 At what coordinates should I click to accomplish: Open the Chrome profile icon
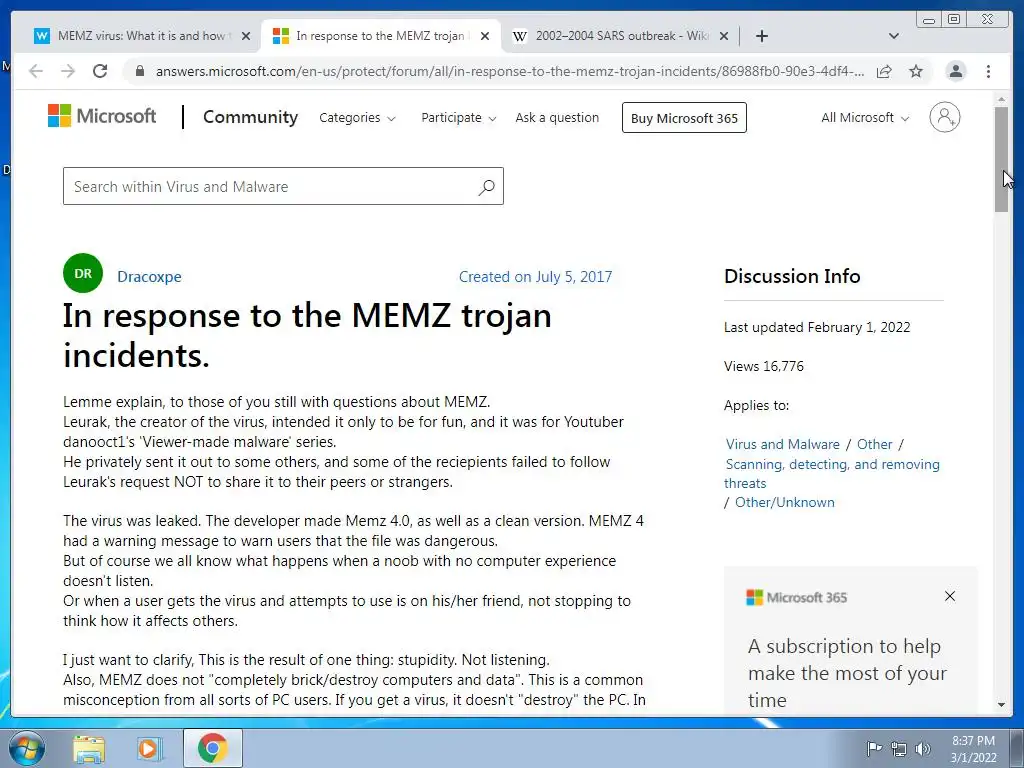point(955,71)
